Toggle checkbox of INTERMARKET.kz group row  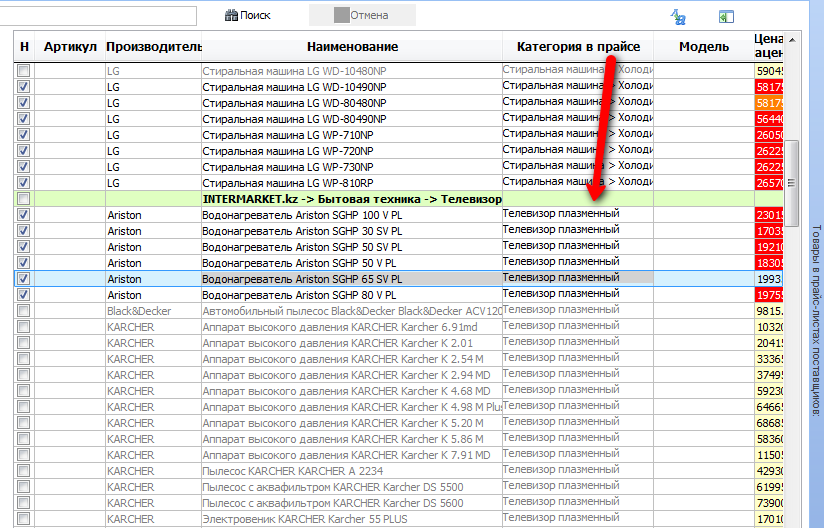(x=24, y=199)
